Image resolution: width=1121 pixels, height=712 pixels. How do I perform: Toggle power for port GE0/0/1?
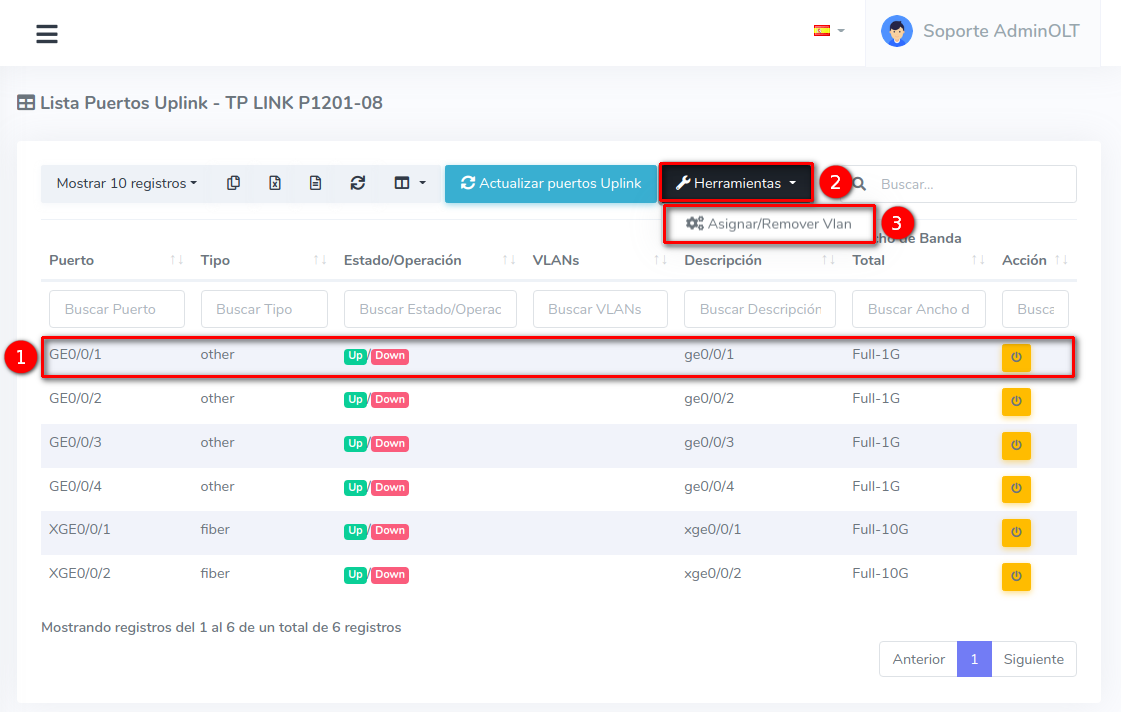tap(1016, 357)
